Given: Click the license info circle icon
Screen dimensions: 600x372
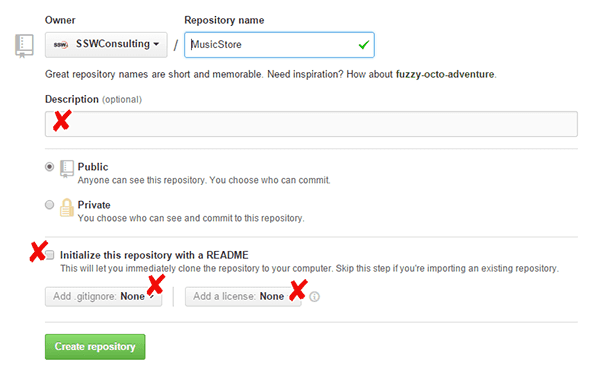Looking at the screenshot, I should (314, 297).
